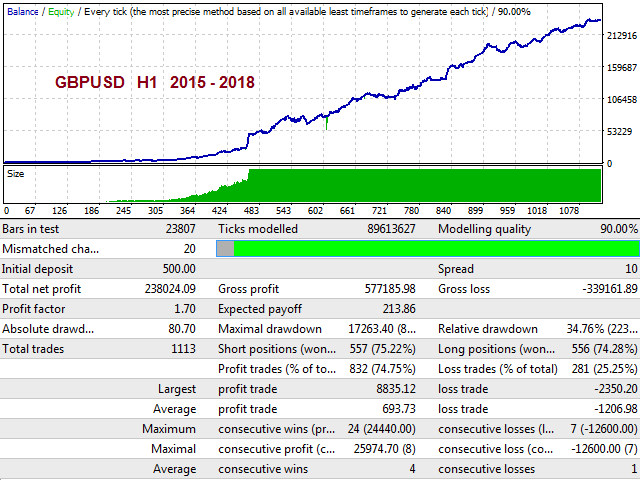Click the Bars in test value 23807

(180, 229)
